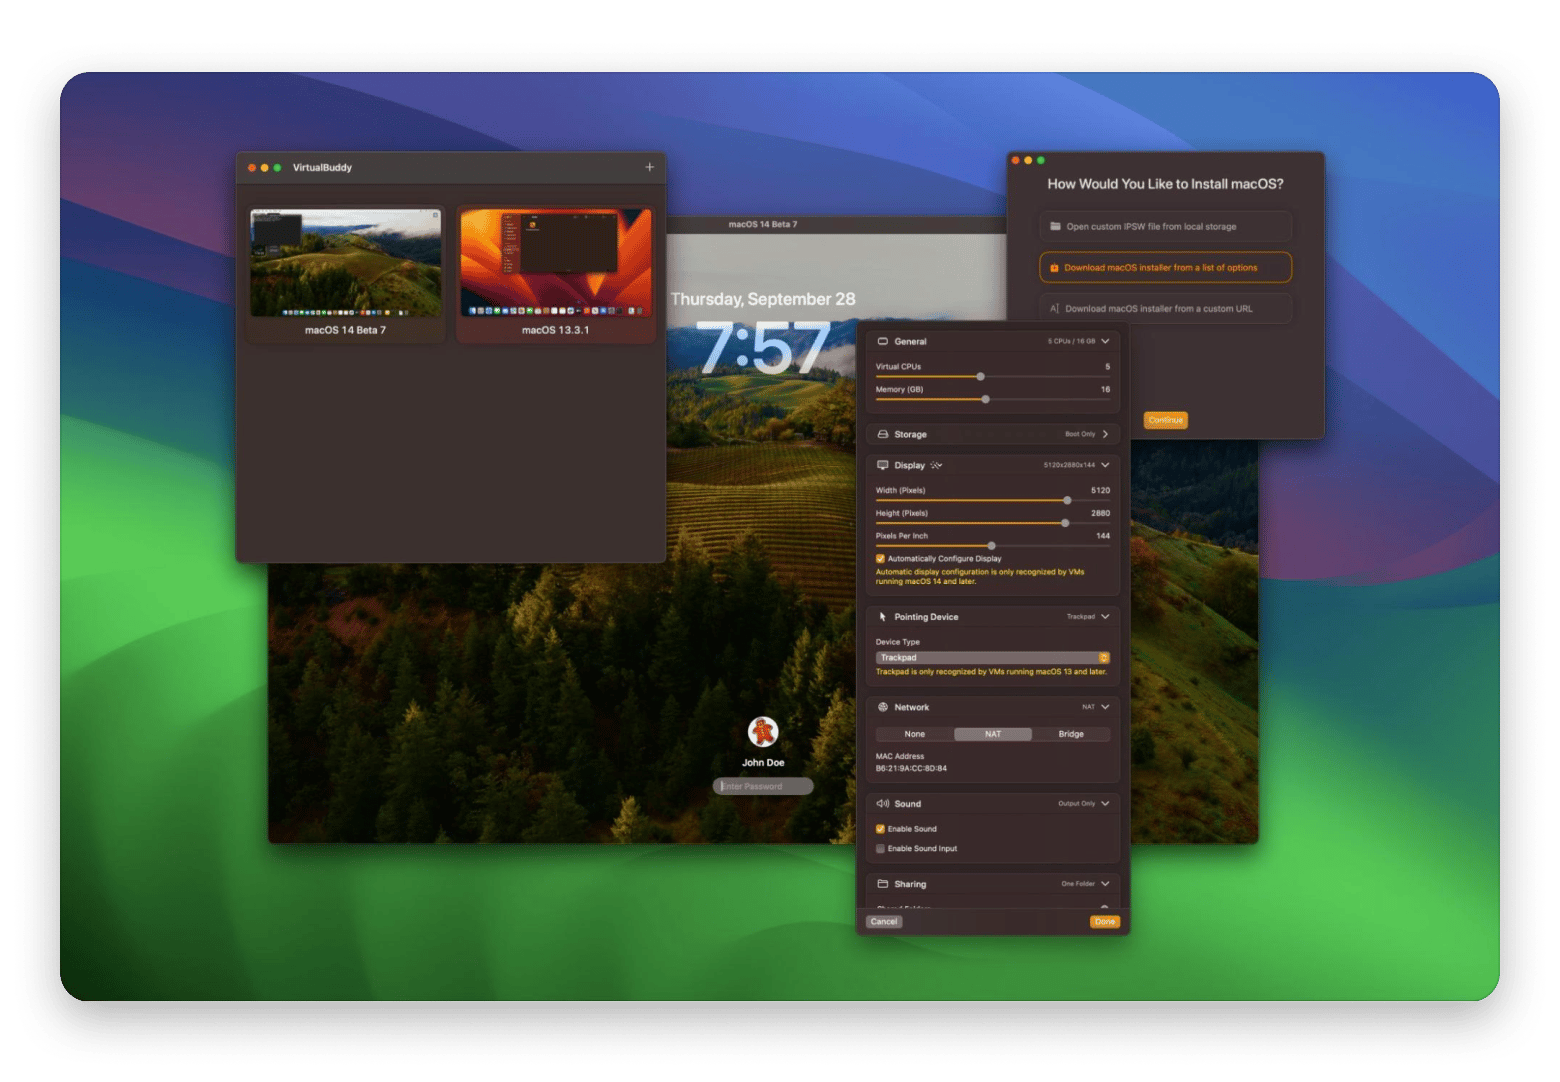This screenshot has width=1560, height=1082.
Task: Adjust Height (Pixels) slider
Action: (x=993, y=523)
